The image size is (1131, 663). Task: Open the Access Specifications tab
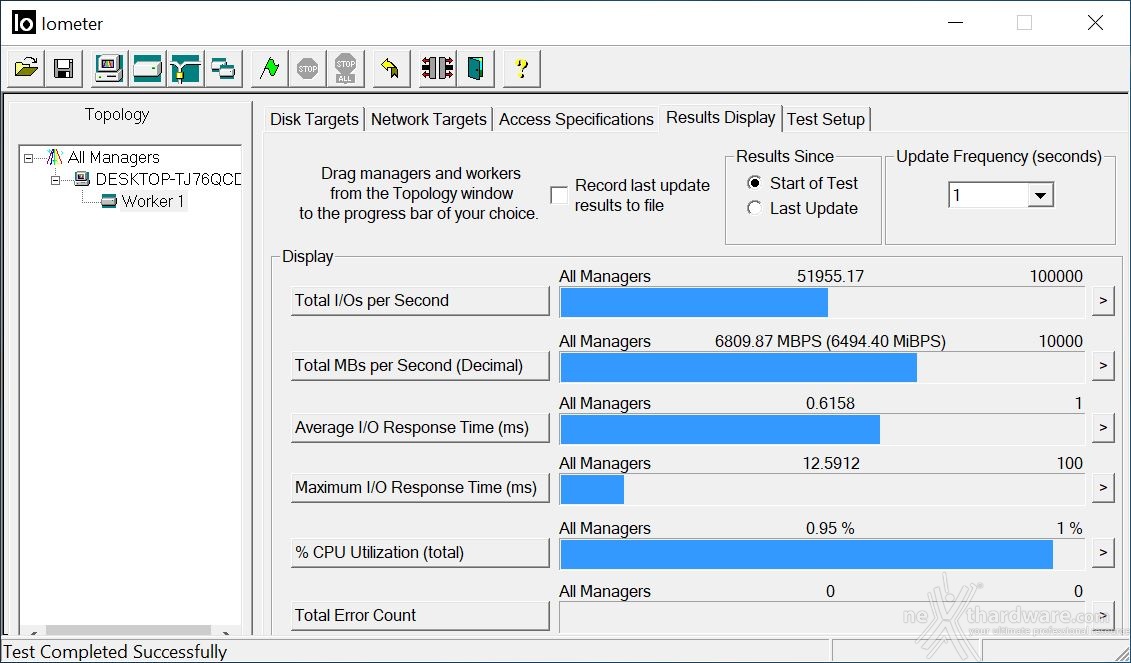coord(576,119)
